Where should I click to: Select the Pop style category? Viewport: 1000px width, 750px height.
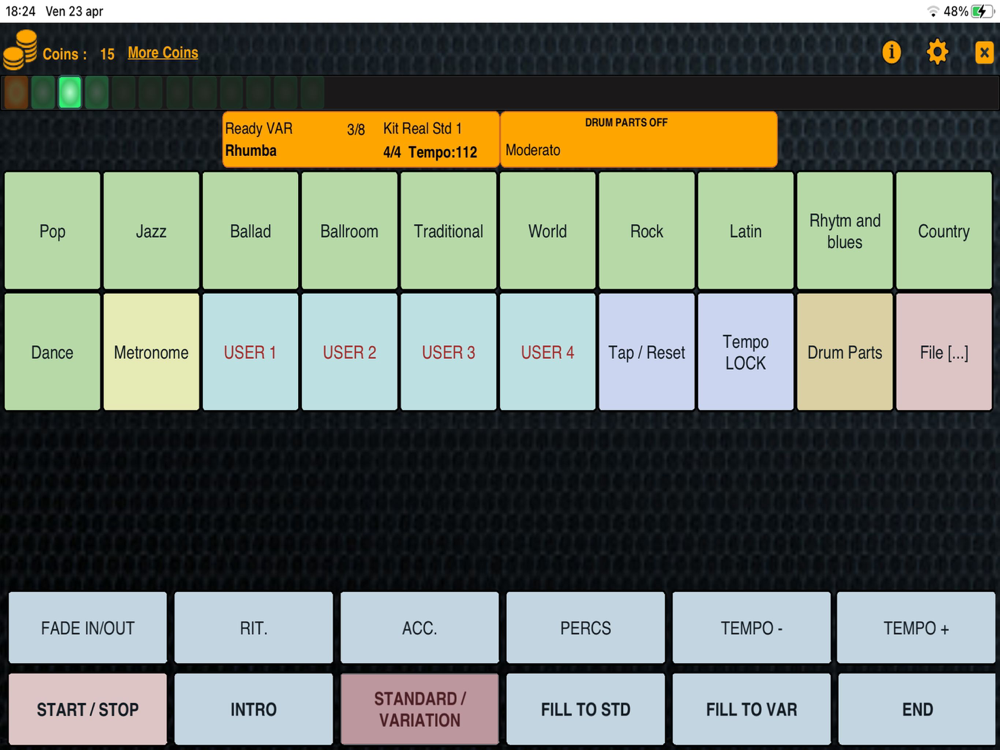tap(52, 231)
